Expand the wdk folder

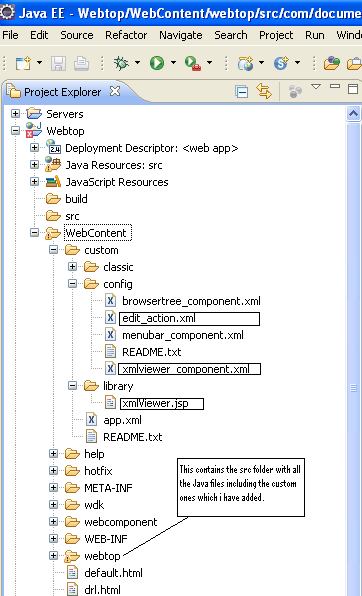[53, 505]
